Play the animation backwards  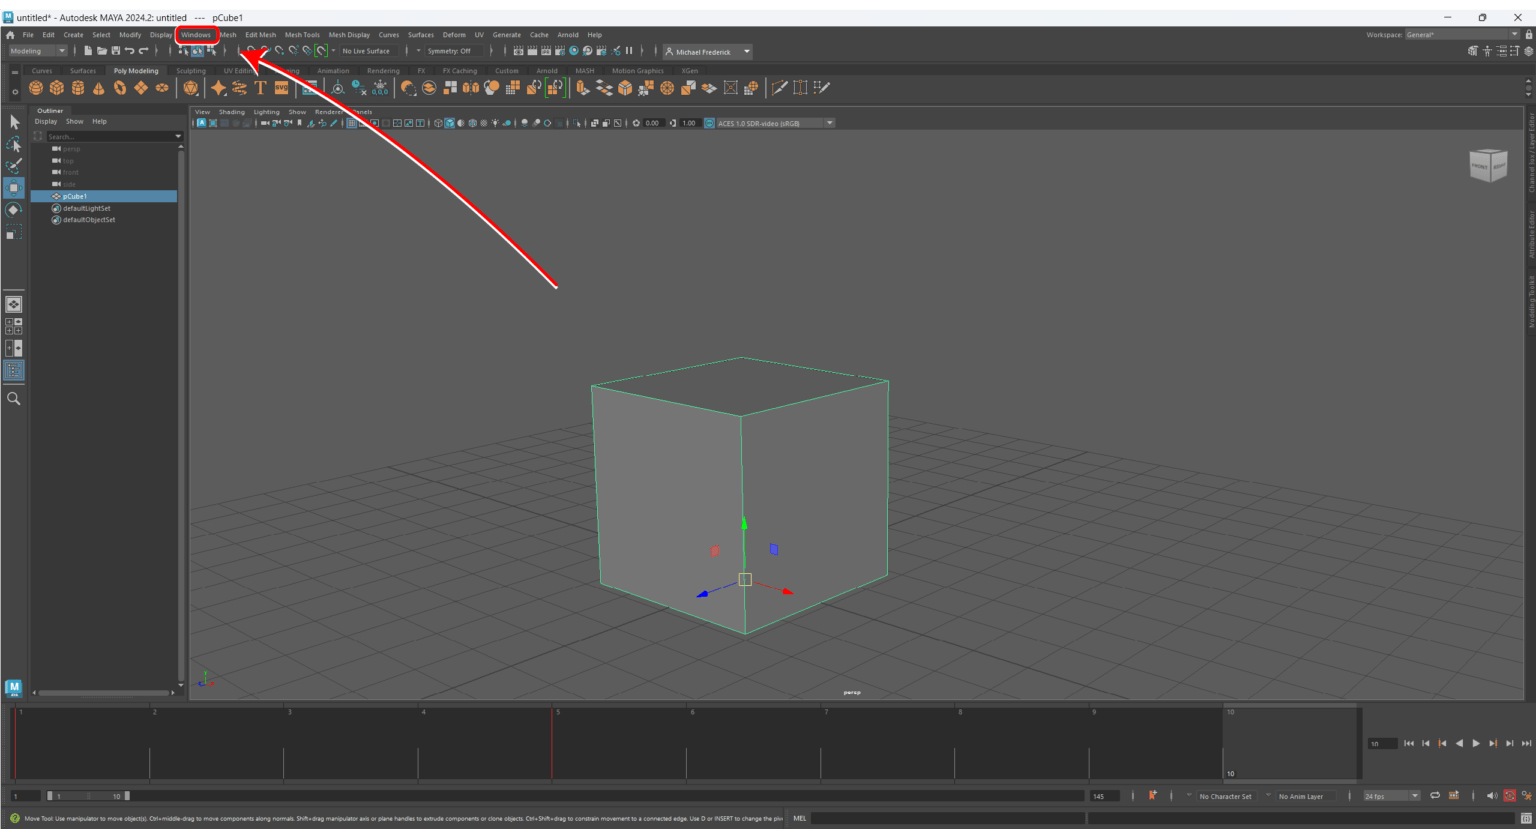[x=1459, y=743]
